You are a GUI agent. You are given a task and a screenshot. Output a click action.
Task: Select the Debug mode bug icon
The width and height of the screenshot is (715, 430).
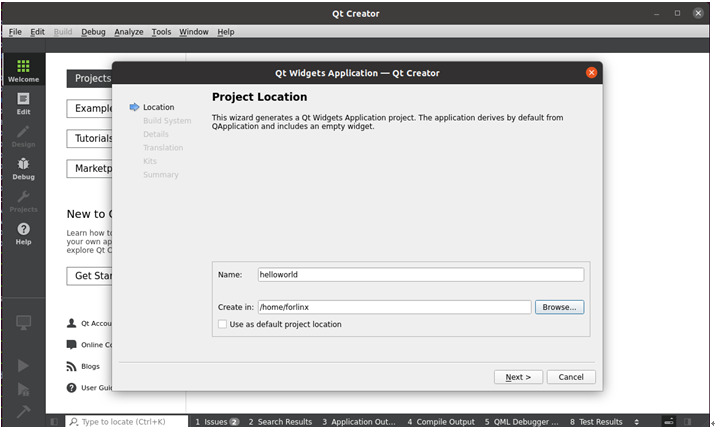click(x=23, y=168)
